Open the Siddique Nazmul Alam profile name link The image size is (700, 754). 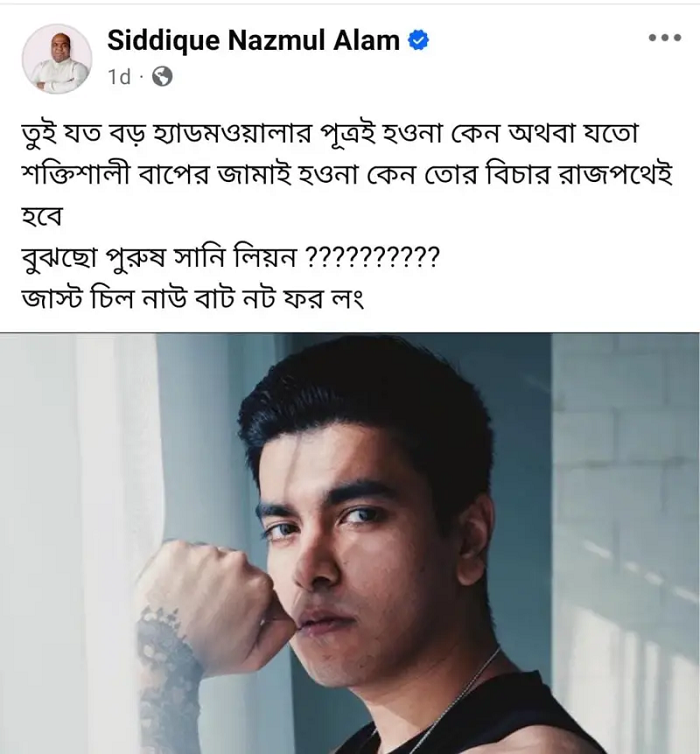253,40
